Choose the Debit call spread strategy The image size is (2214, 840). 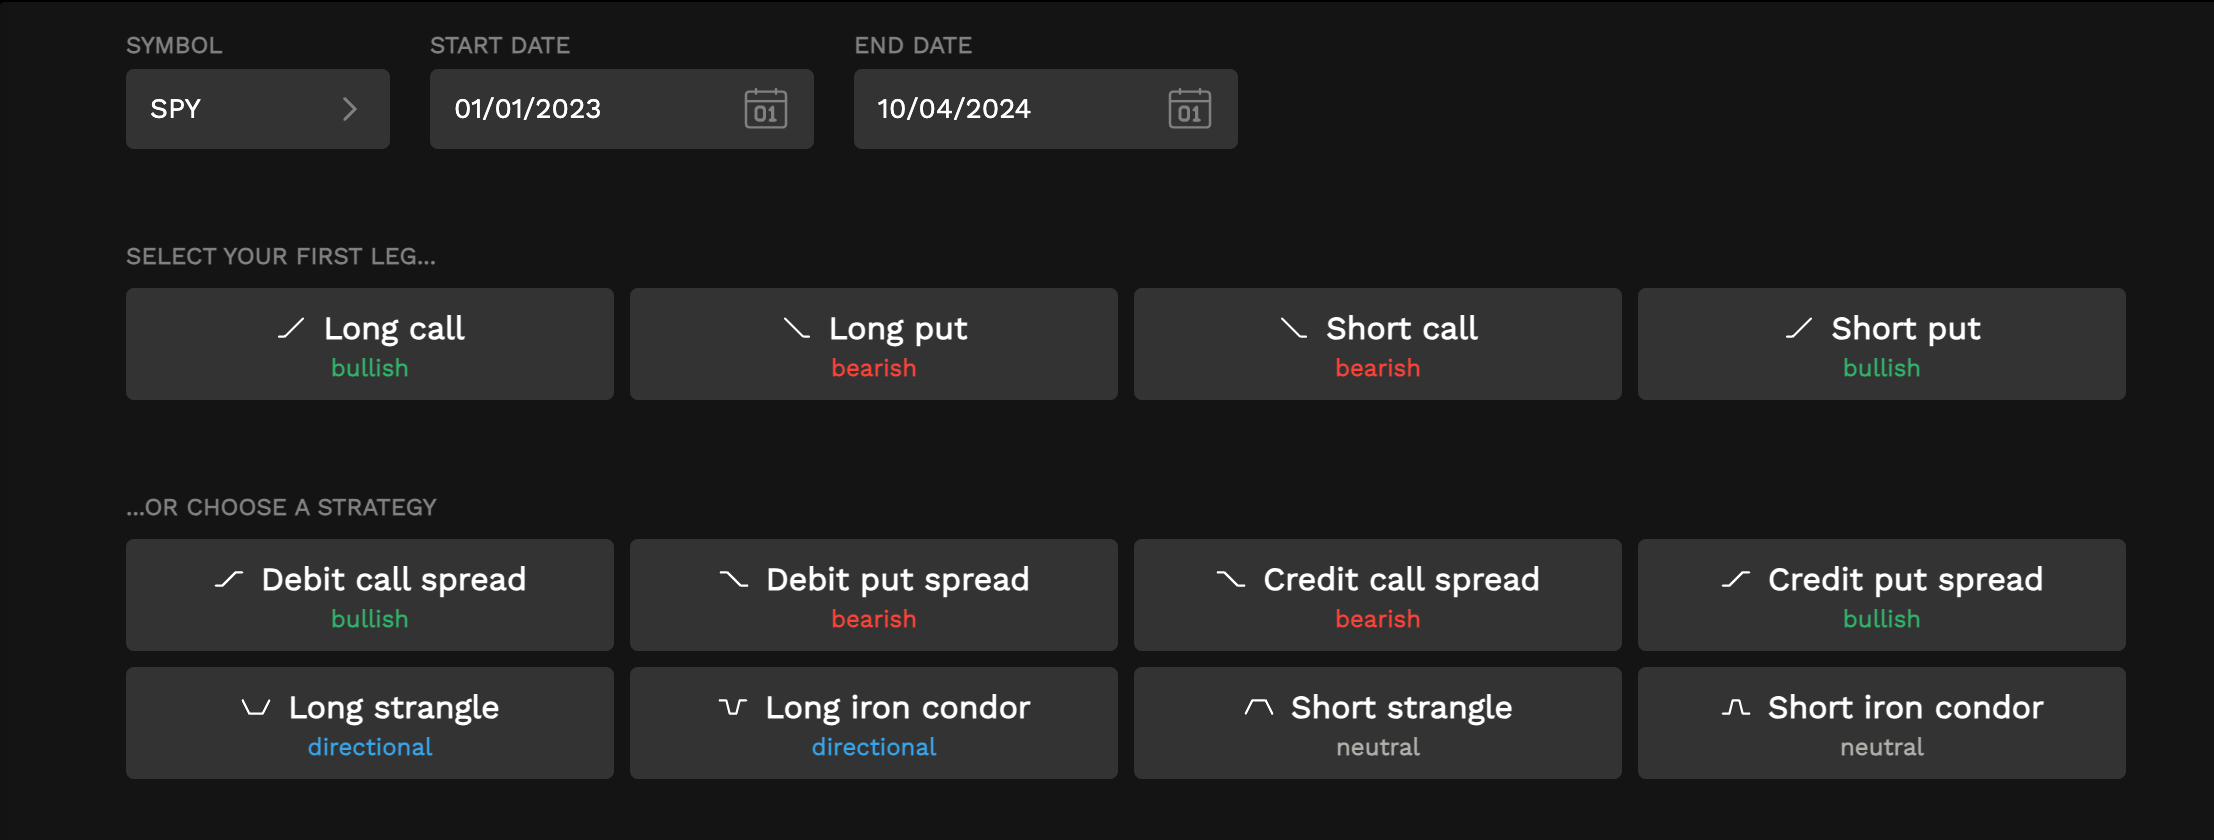369,595
